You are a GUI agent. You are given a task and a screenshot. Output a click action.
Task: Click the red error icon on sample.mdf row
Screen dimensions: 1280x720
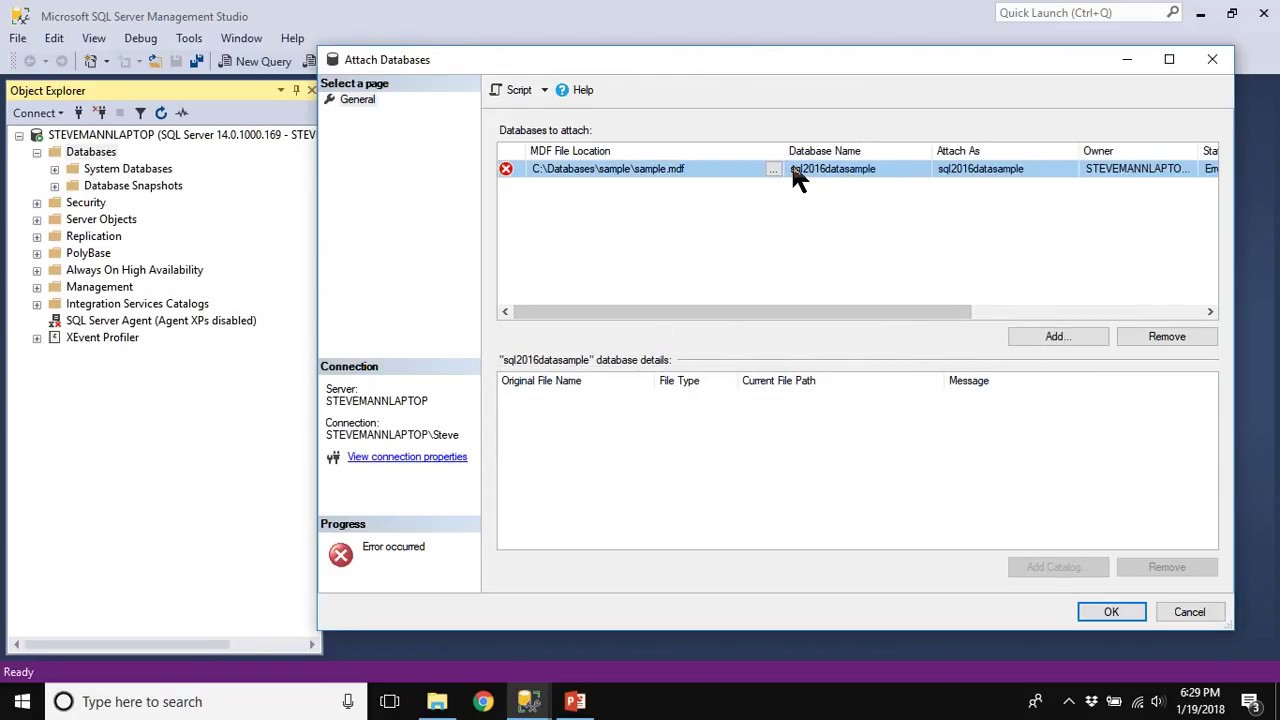tap(506, 169)
